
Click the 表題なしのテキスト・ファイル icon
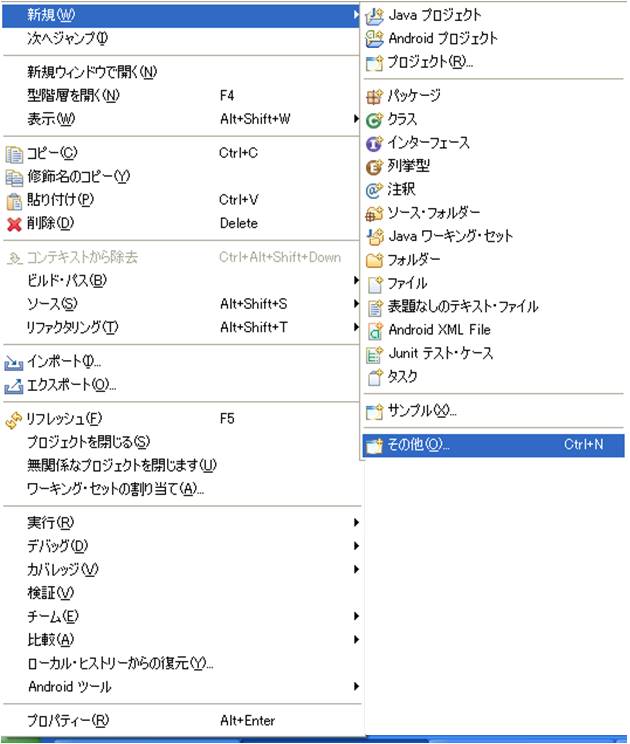[x=375, y=307]
